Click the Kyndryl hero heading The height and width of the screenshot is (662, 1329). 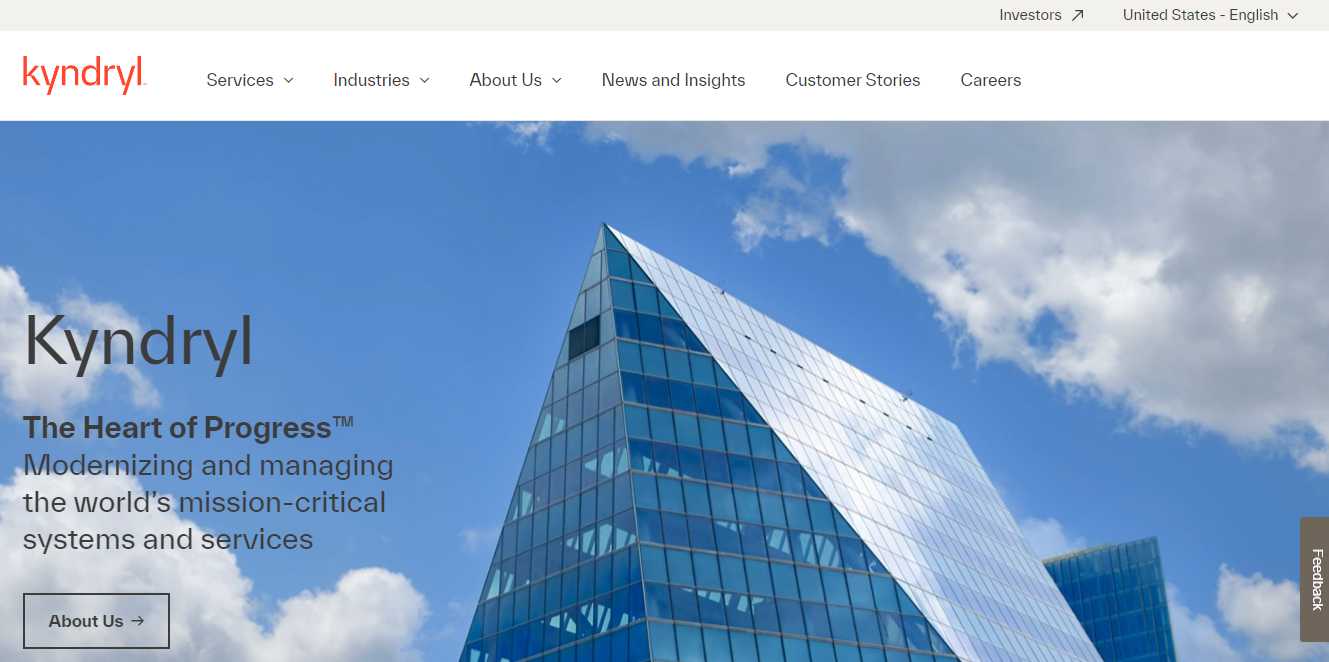pyautogui.click(x=138, y=342)
